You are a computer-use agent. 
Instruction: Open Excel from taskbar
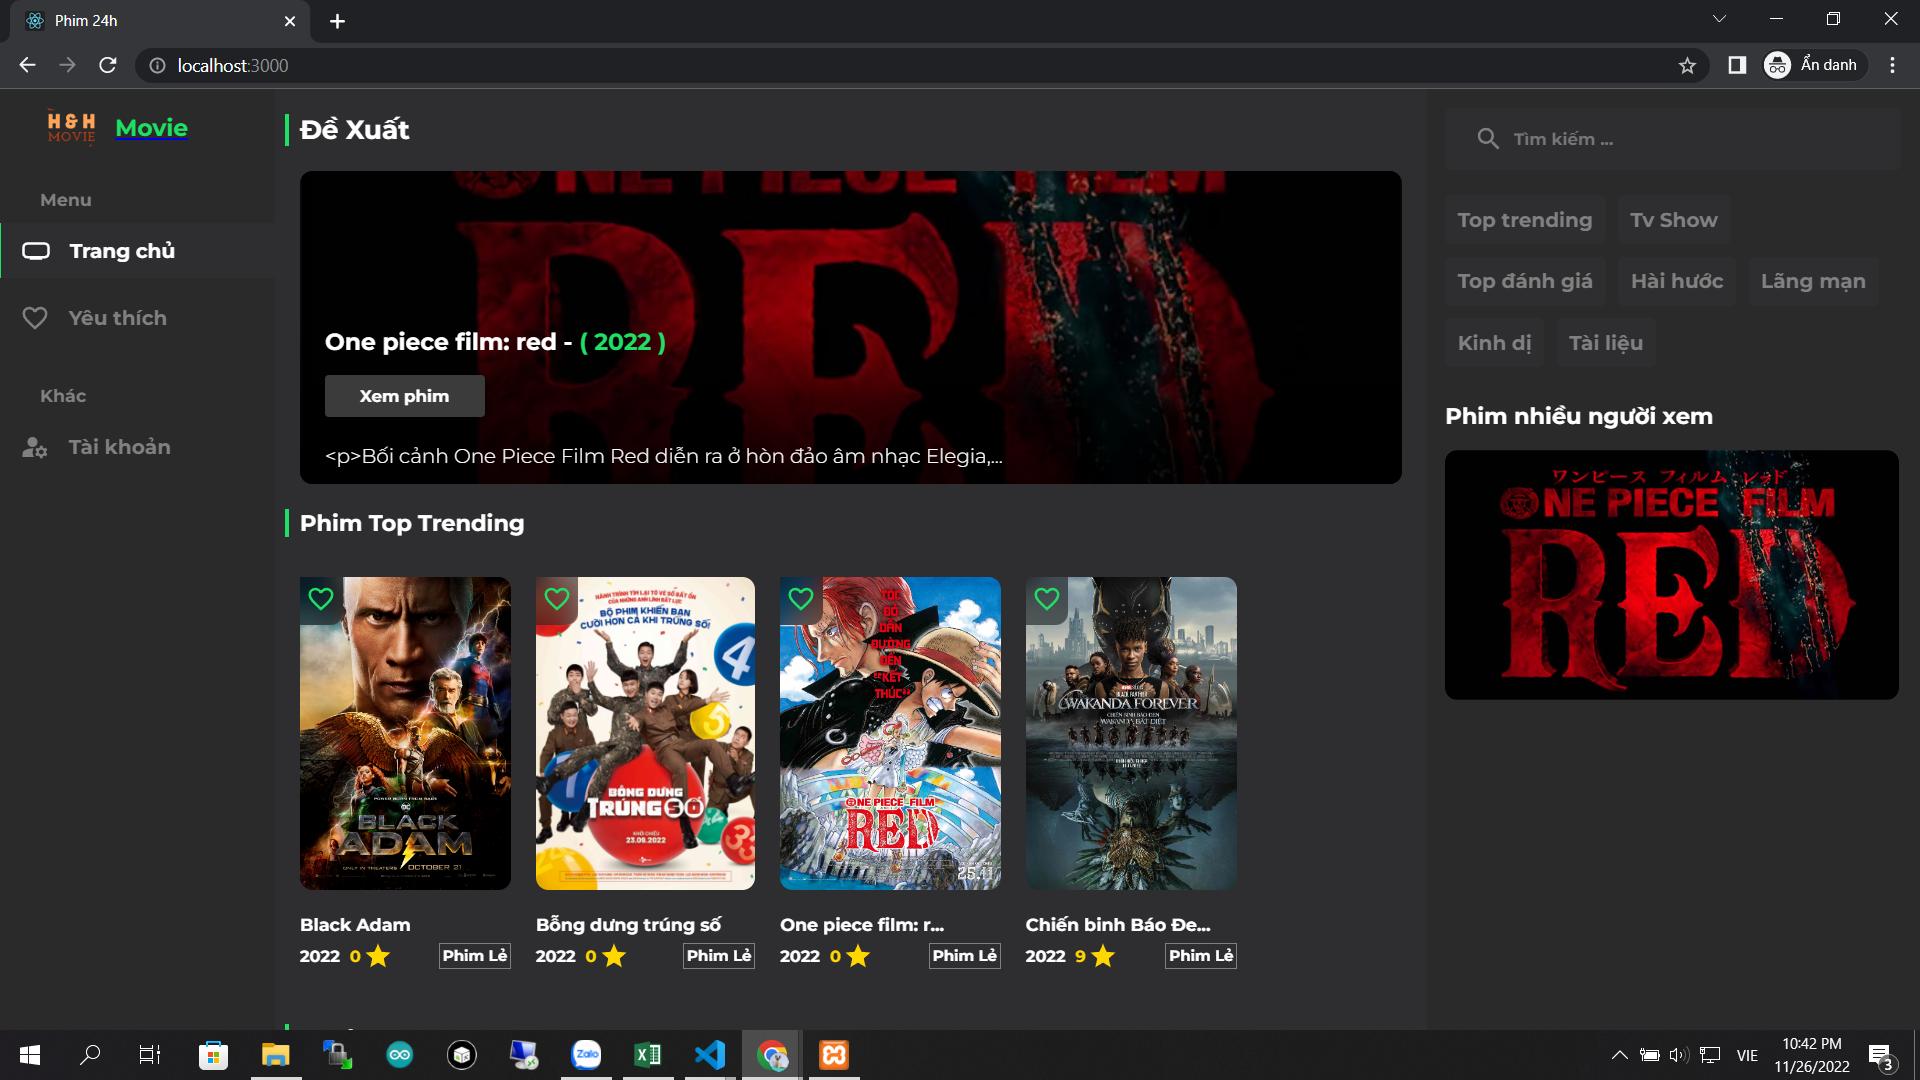pyautogui.click(x=648, y=1055)
